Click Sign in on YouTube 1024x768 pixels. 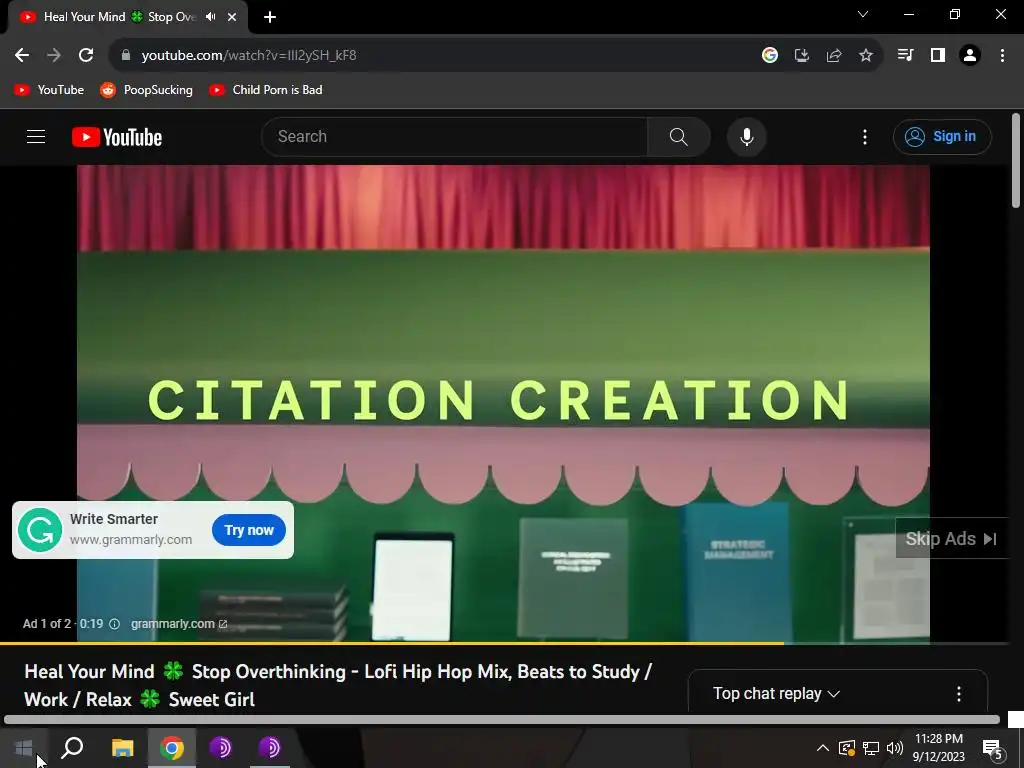pyautogui.click(x=942, y=137)
